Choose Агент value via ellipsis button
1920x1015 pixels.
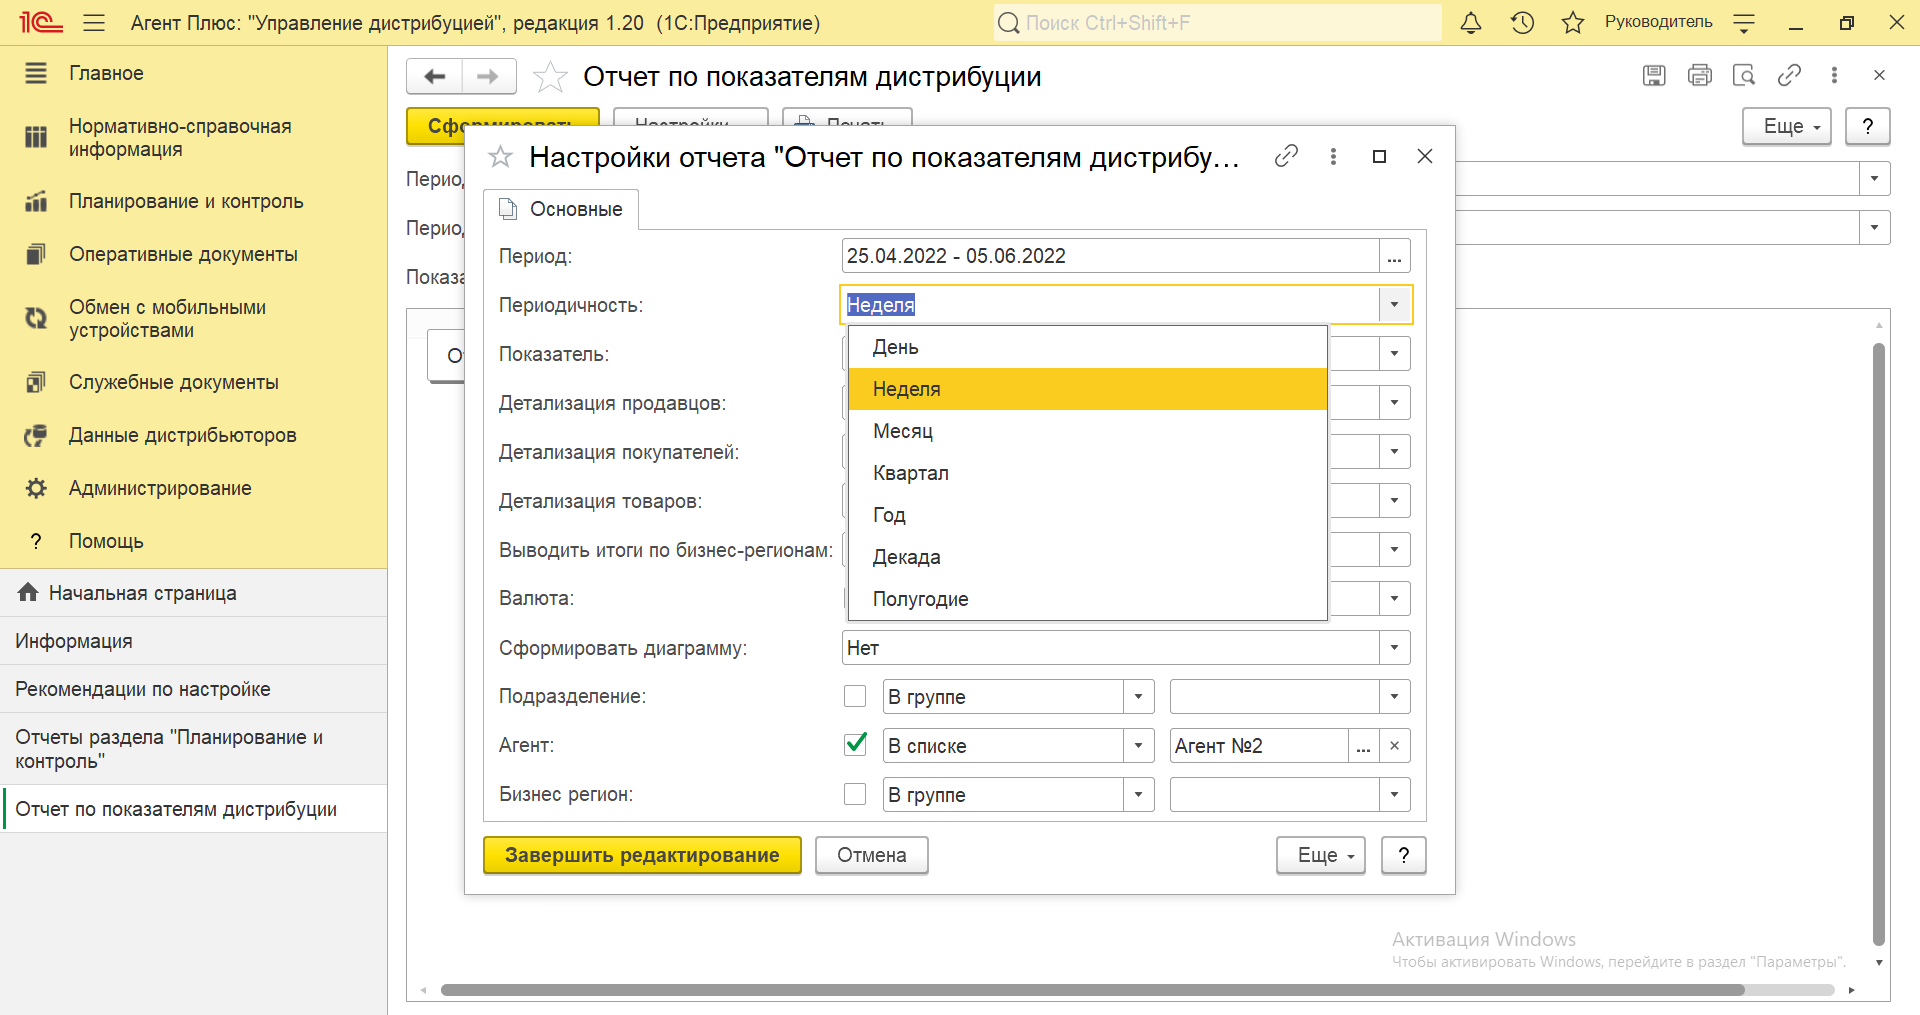1363,746
